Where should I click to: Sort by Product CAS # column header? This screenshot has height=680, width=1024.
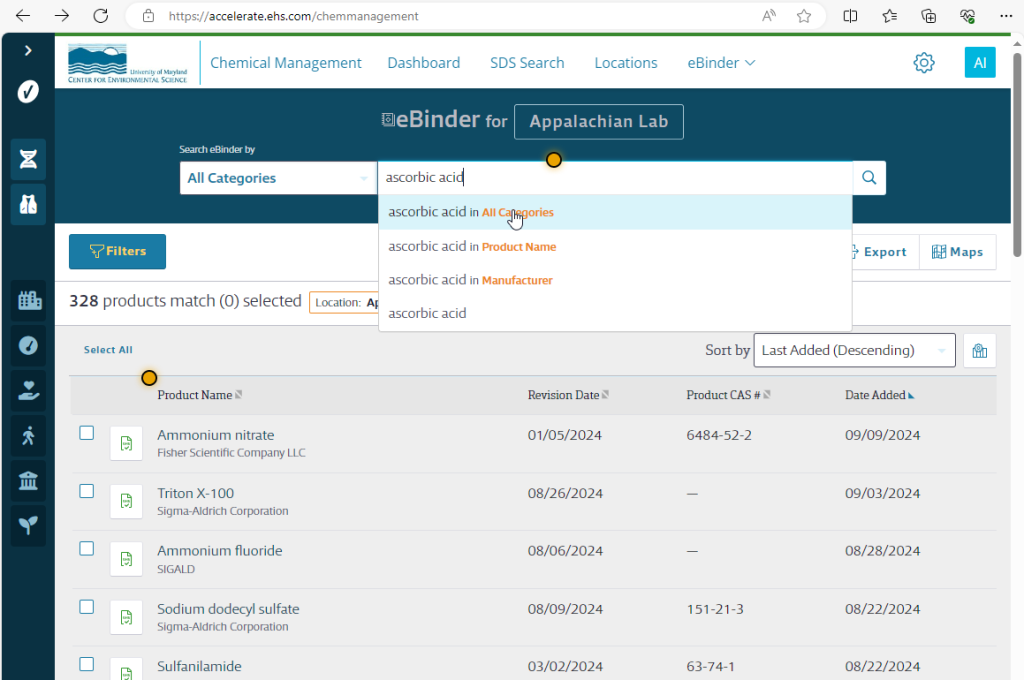coord(728,395)
